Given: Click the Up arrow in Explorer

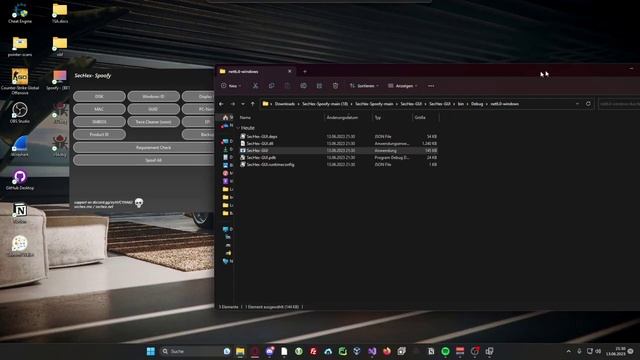Looking at the screenshot, I should pyautogui.click(x=253, y=104).
